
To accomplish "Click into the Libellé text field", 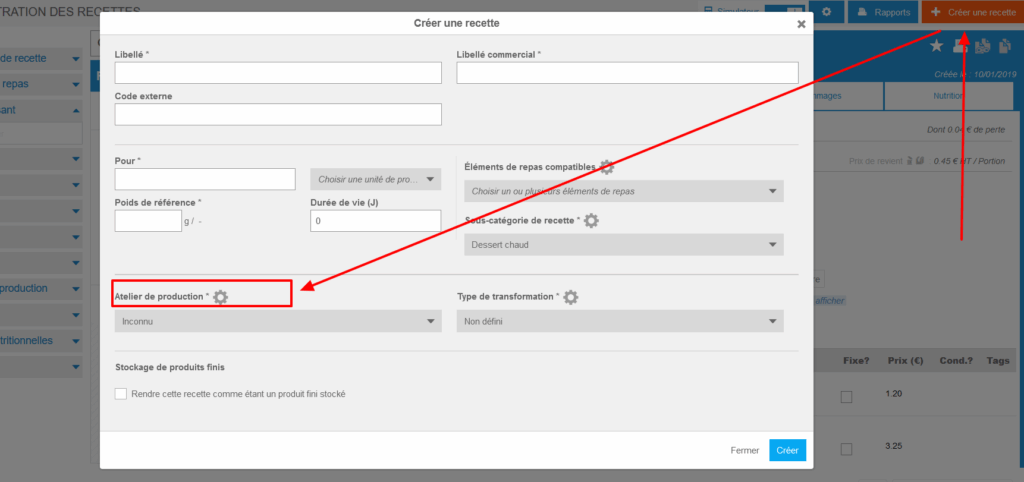I will coord(278,73).
